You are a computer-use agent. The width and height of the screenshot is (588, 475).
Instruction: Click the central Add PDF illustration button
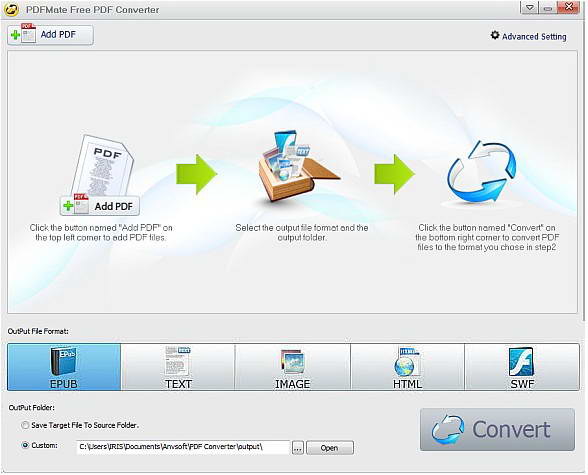pos(100,206)
